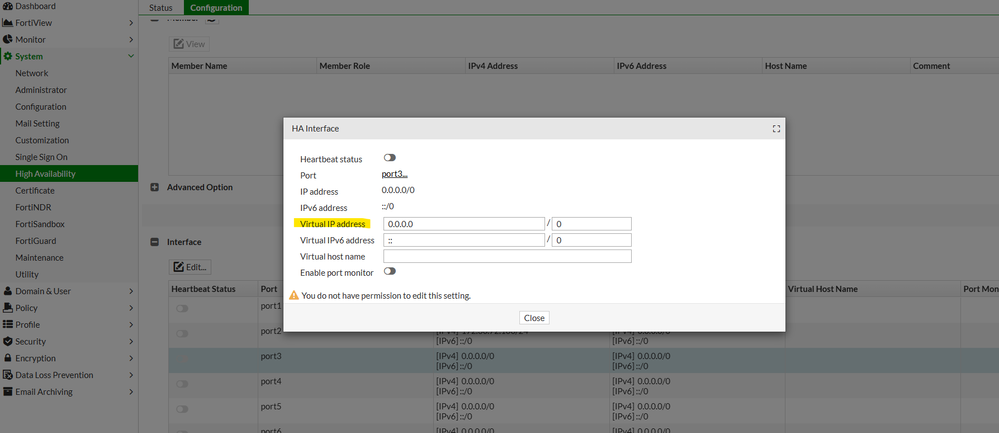The image size is (999, 433).
Task: Expand the FortiView menu chevron
Action: tap(131, 23)
